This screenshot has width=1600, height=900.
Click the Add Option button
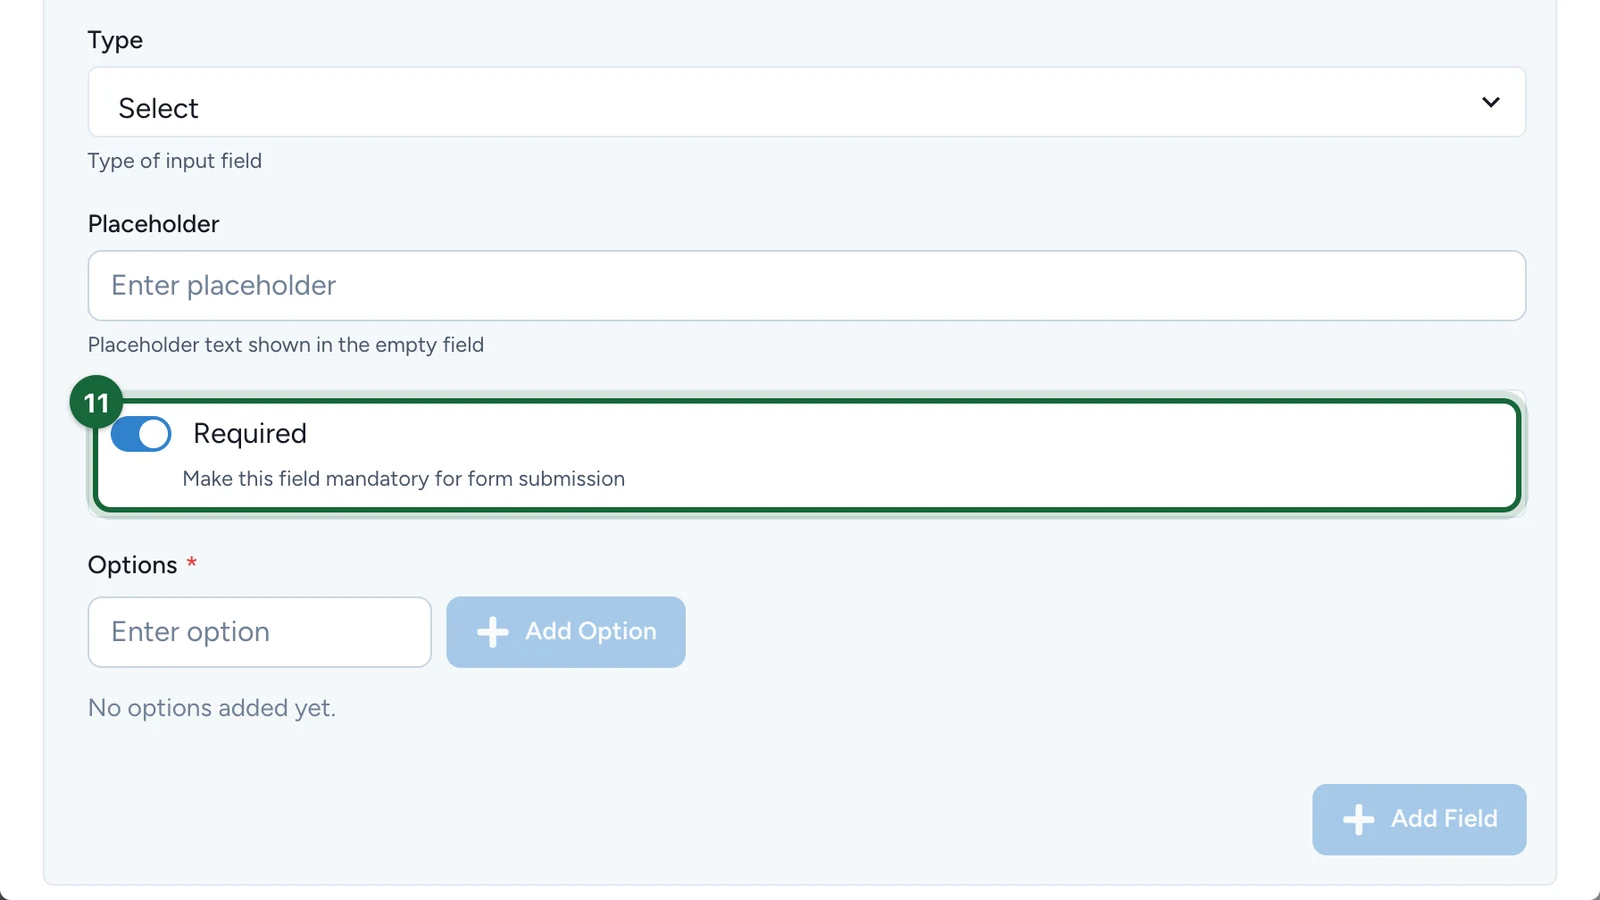[x=566, y=632]
